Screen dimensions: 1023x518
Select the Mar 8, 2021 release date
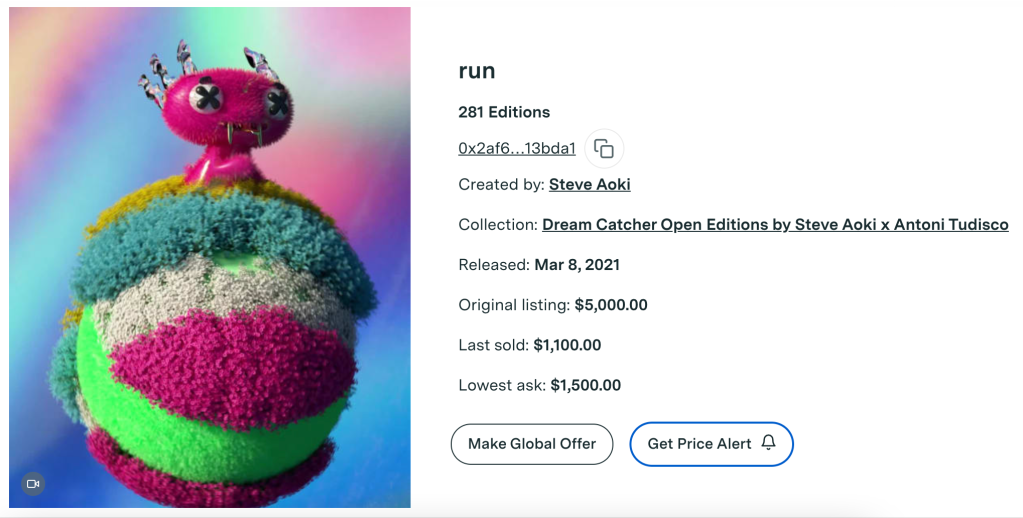coord(577,265)
